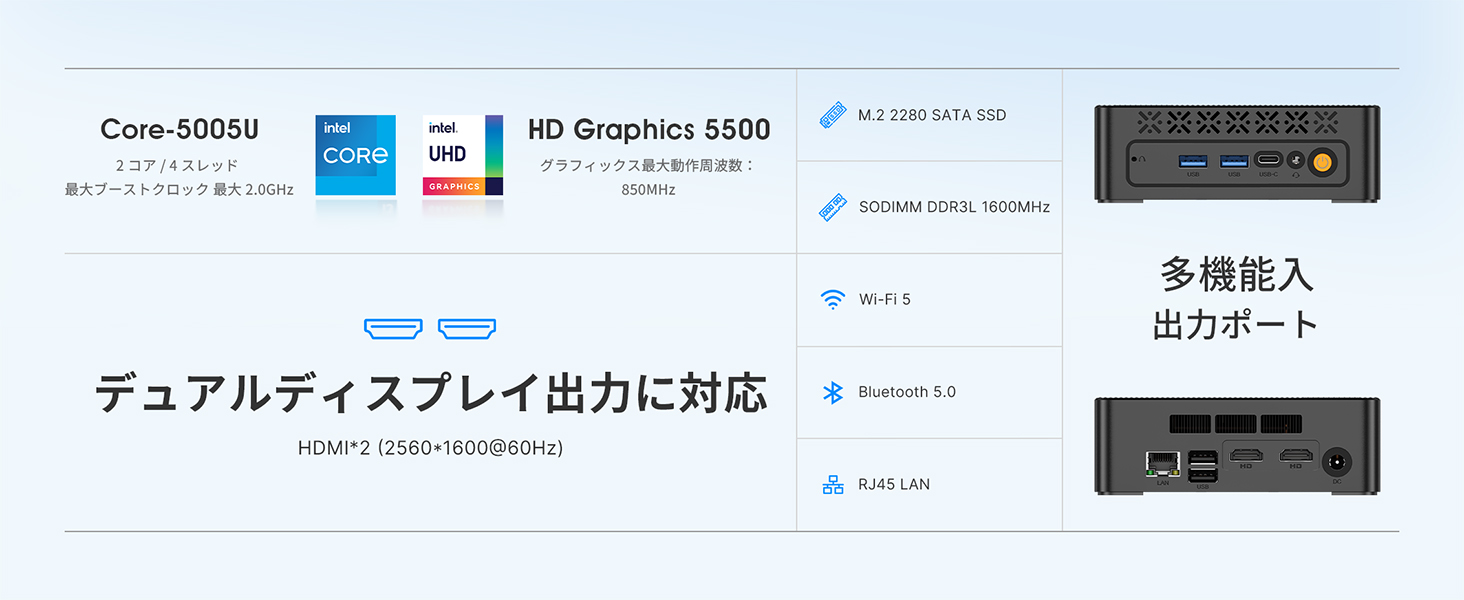This screenshot has height=600, width=1464.
Task: Click the rear ventilation slots of the mini PC
Action: 1236,424
